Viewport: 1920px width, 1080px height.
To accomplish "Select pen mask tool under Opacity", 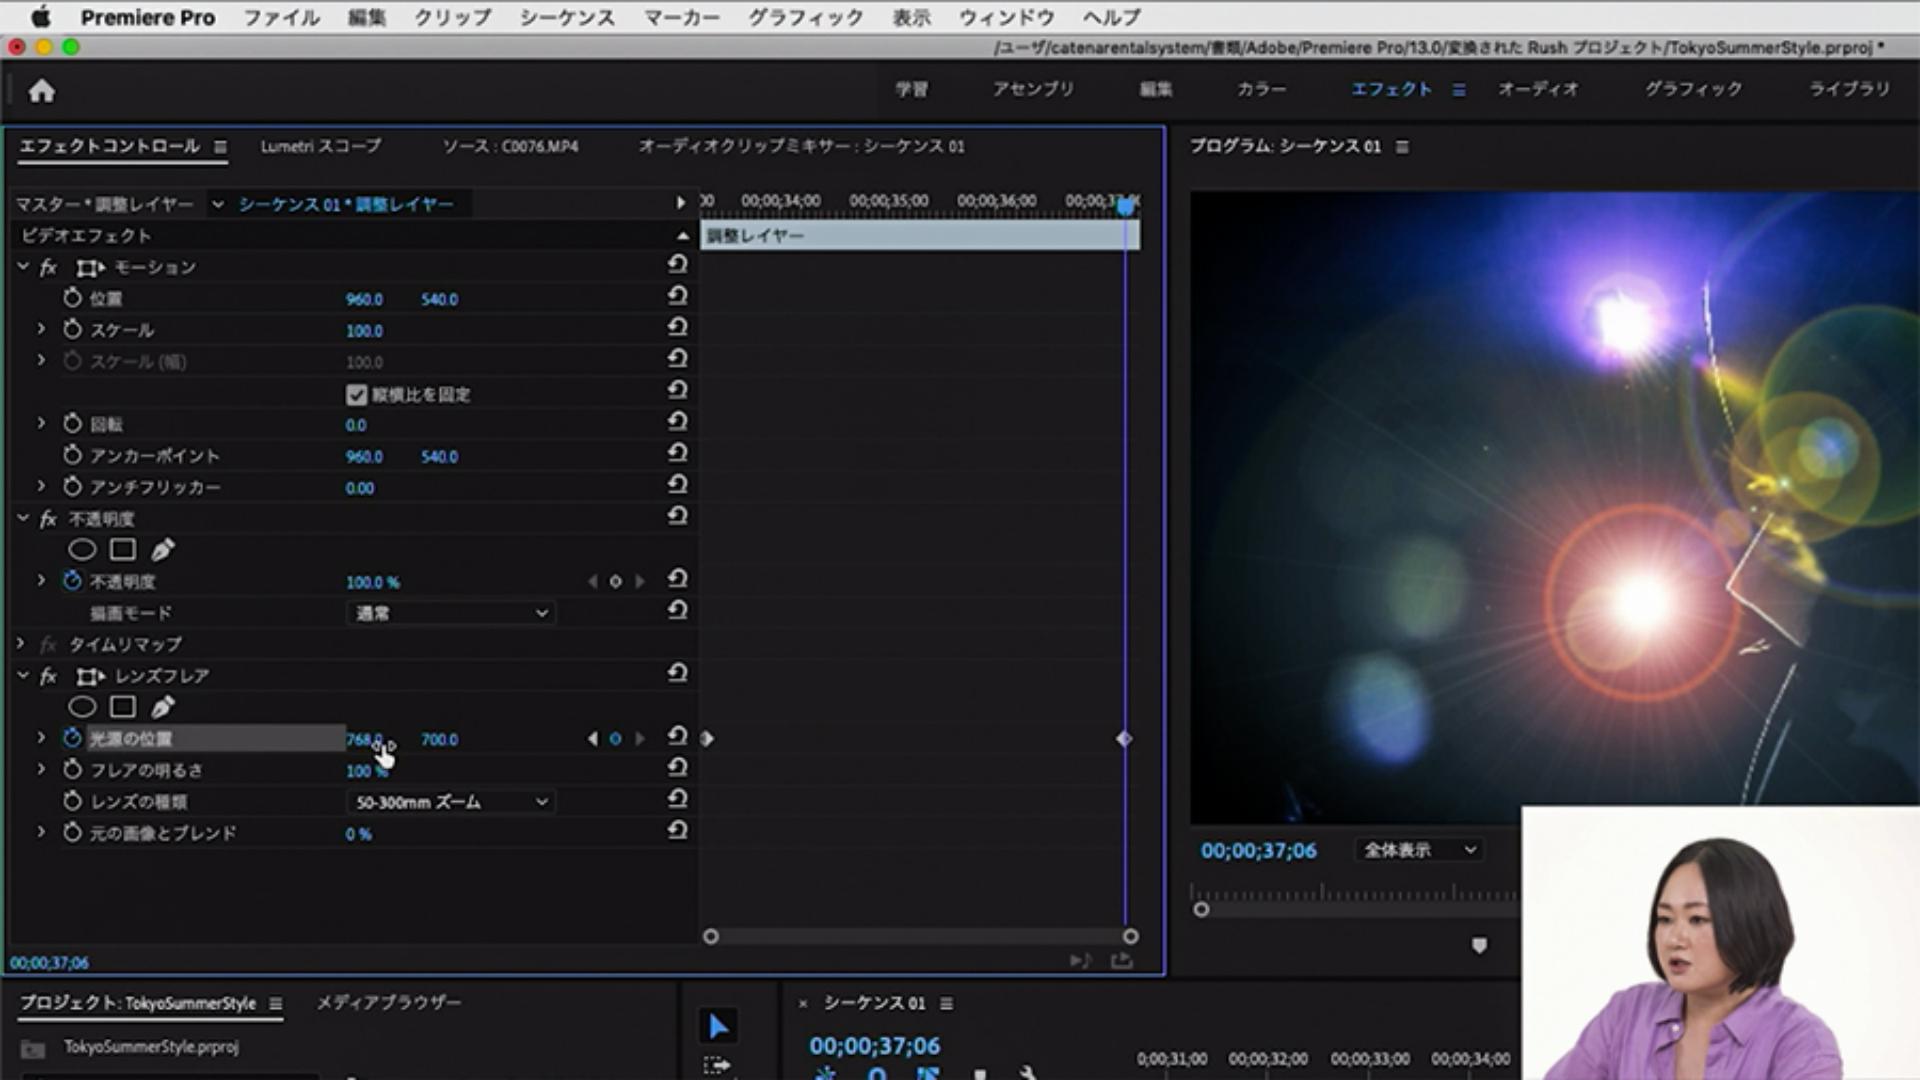I will coord(163,549).
